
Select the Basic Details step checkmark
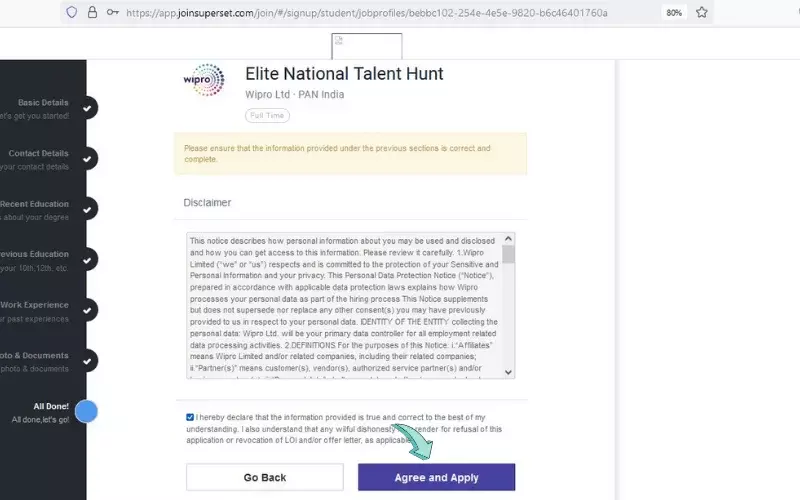pyautogui.click(x=87, y=108)
